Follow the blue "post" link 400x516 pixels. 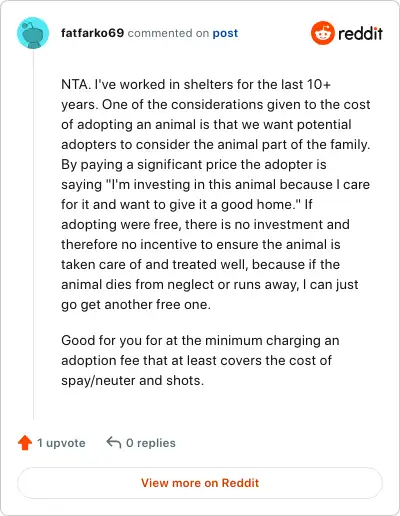(x=225, y=33)
